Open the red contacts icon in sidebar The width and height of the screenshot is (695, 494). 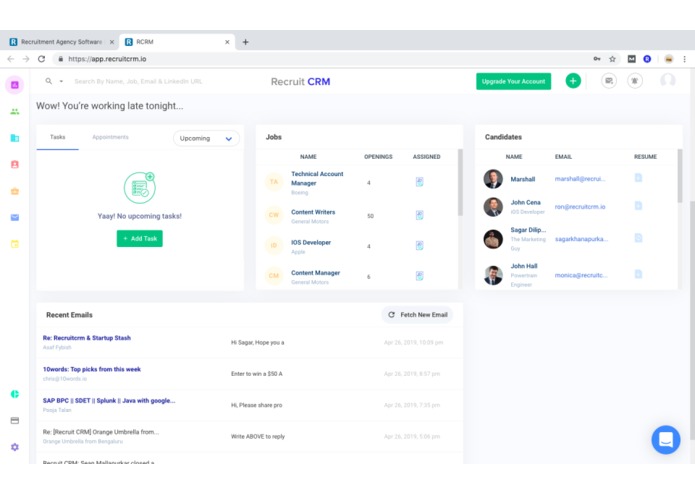click(15, 164)
